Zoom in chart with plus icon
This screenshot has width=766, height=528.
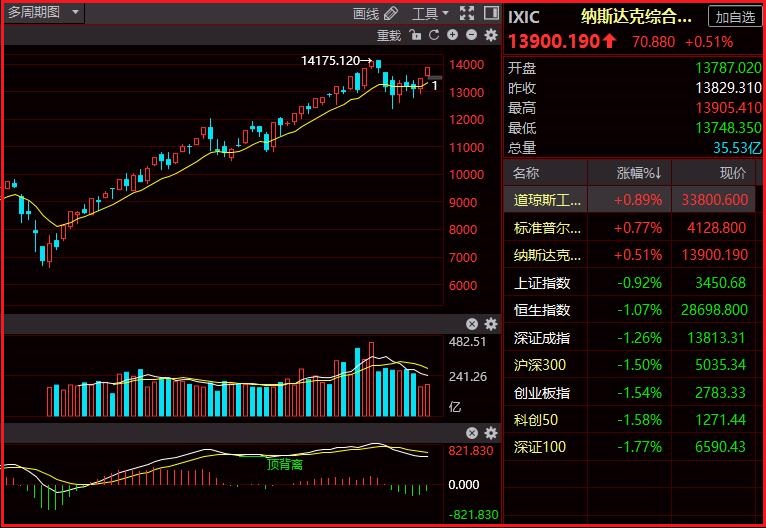(453, 35)
